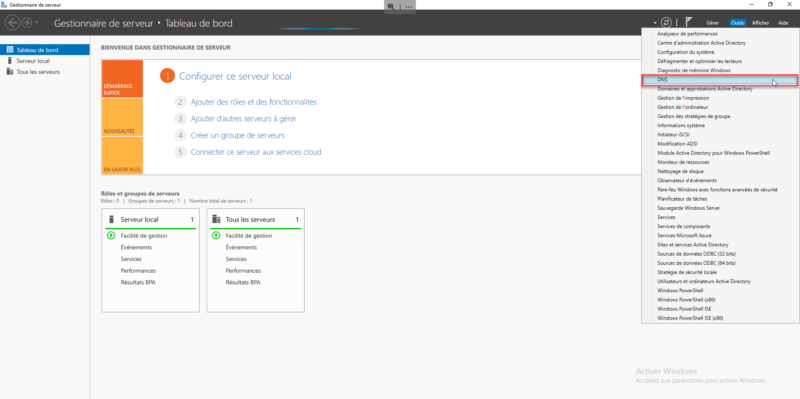The image size is (800, 399).
Task: Click the Tableau de bord sidebar icon
Action: point(10,50)
